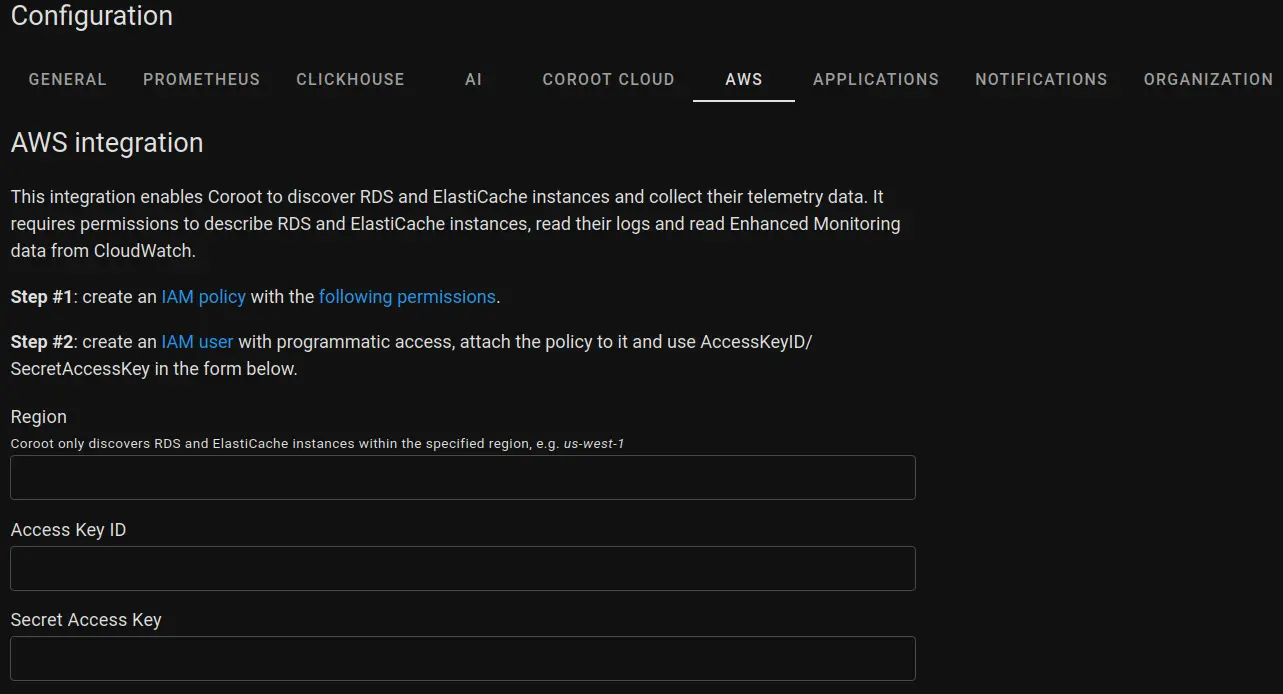Image resolution: width=1283 pixels, height=694 pixels.
Task: Switch to the Notifications tab
Action: point(1041,79)
